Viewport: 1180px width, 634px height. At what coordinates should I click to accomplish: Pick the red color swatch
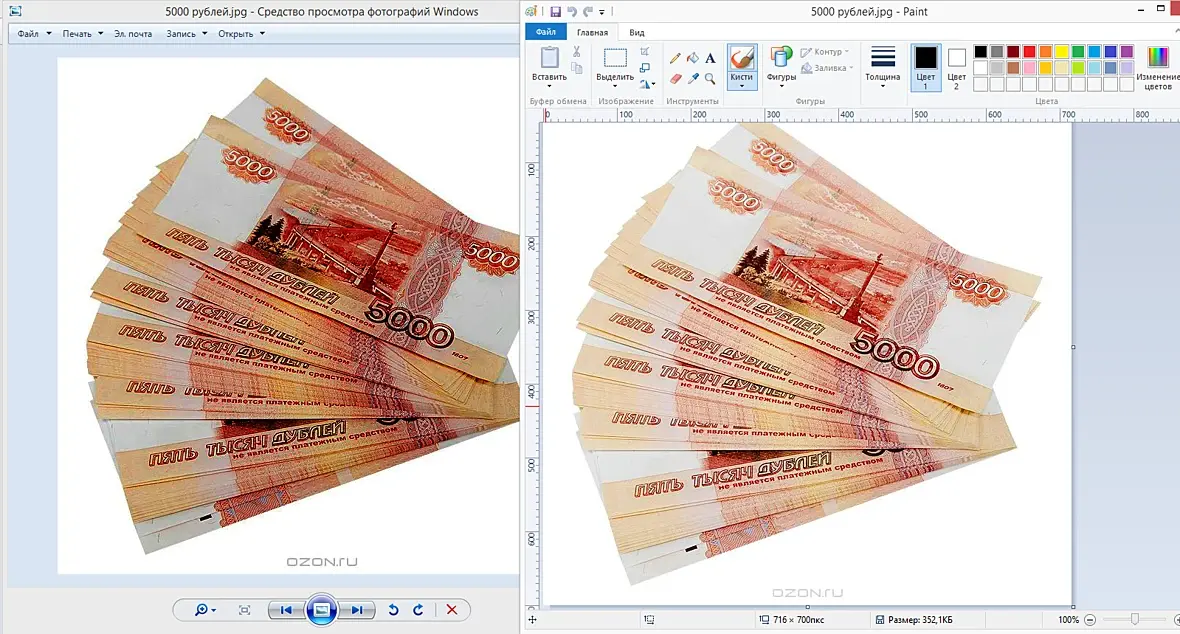pyautogui.click(x=1029, y=51)
